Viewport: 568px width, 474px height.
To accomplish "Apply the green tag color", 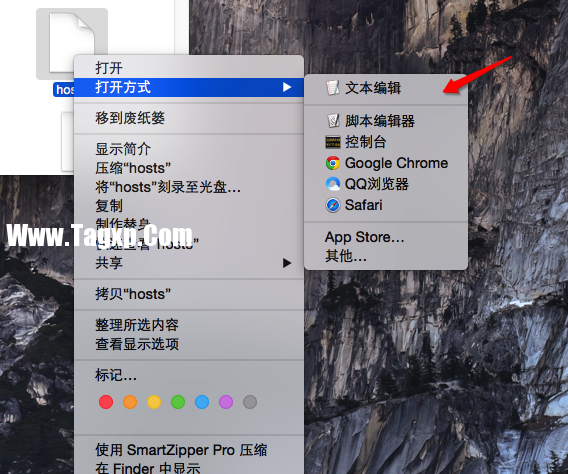I will (178, 402).
